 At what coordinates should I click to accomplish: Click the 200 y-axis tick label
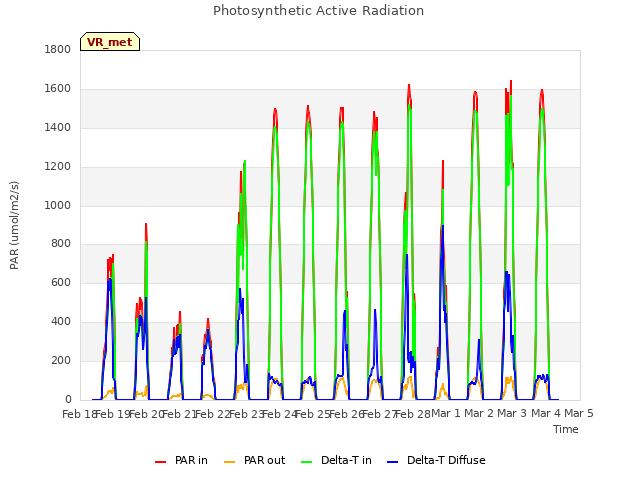(60, 360)
